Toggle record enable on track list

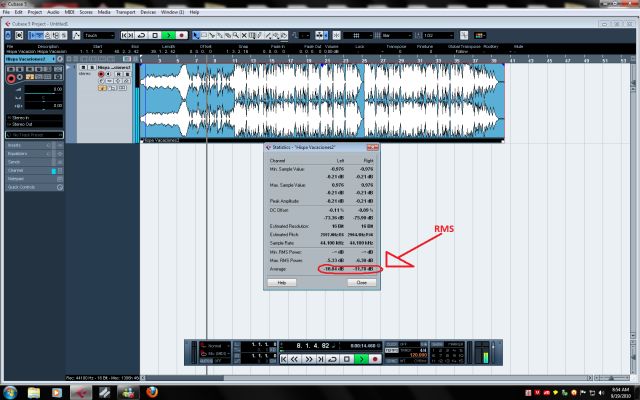click(x=101, y=74)
